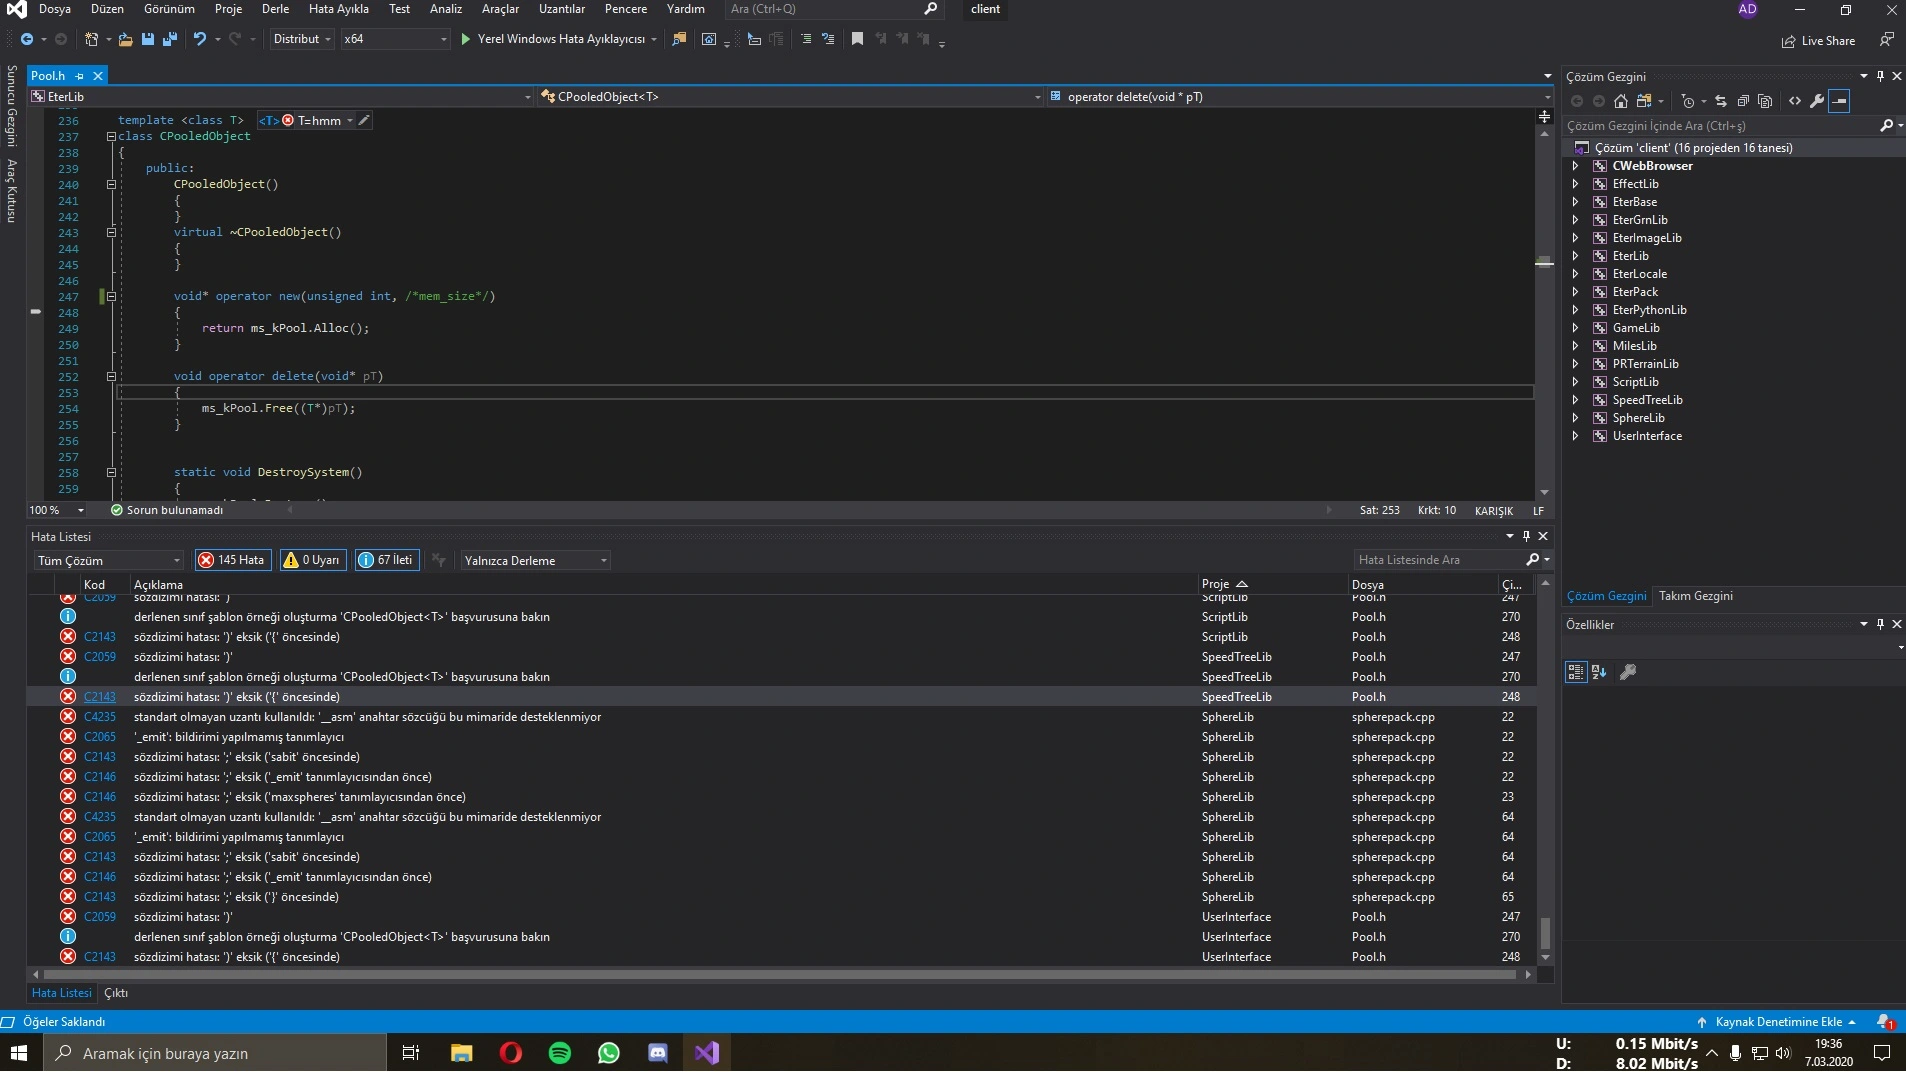Switch to the Çıktı tab
1906x1072 pixels.
[116, 993]
